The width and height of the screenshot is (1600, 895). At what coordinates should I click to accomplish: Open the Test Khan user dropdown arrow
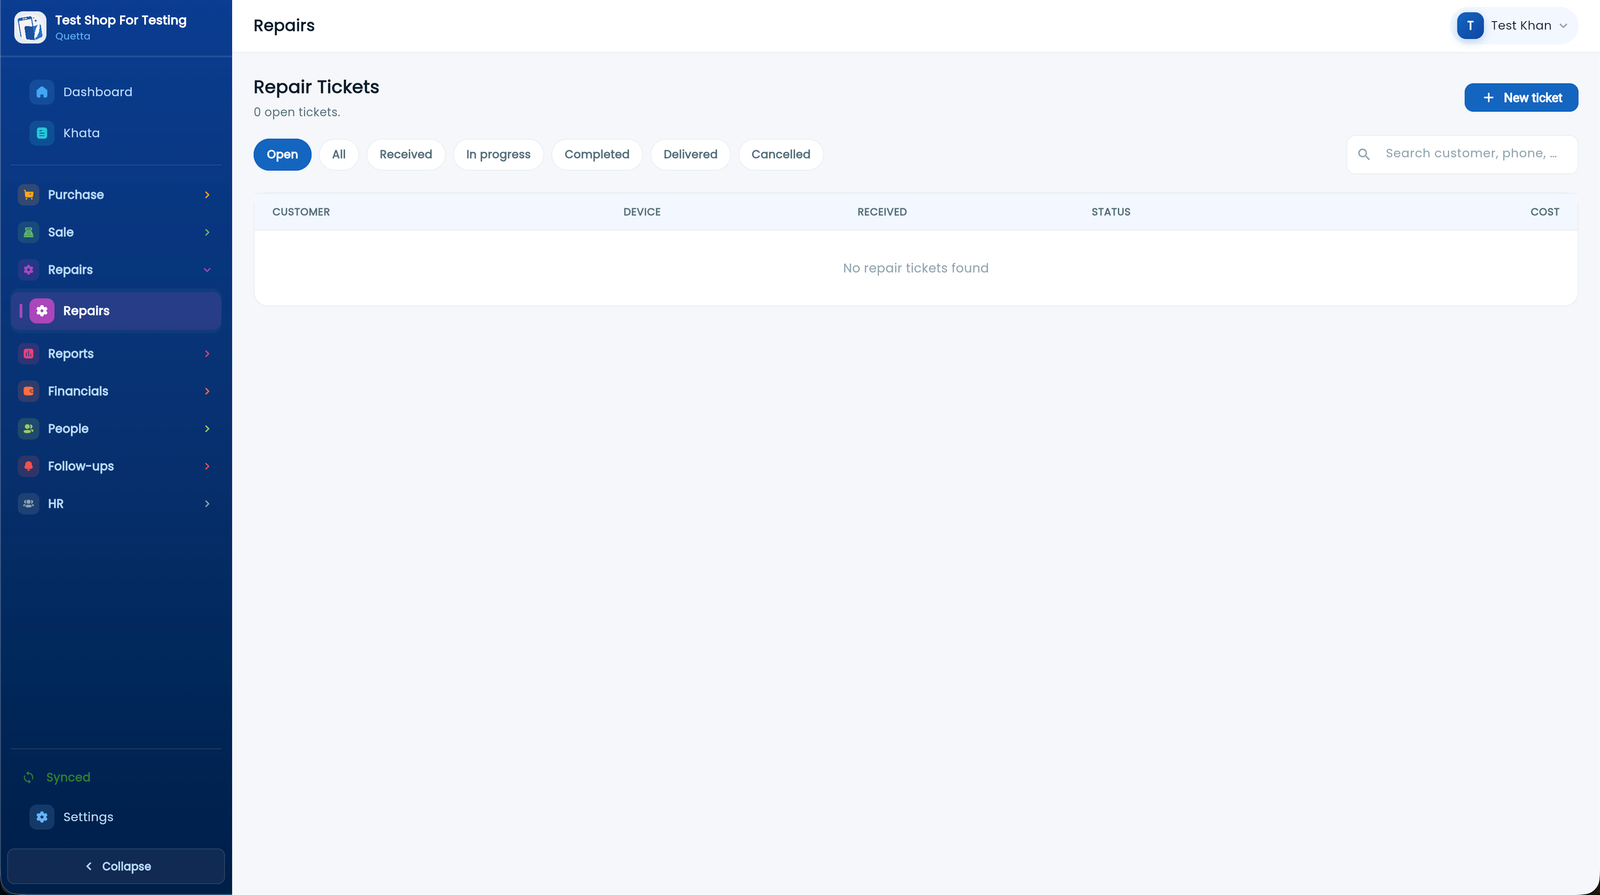[1563, 26]
